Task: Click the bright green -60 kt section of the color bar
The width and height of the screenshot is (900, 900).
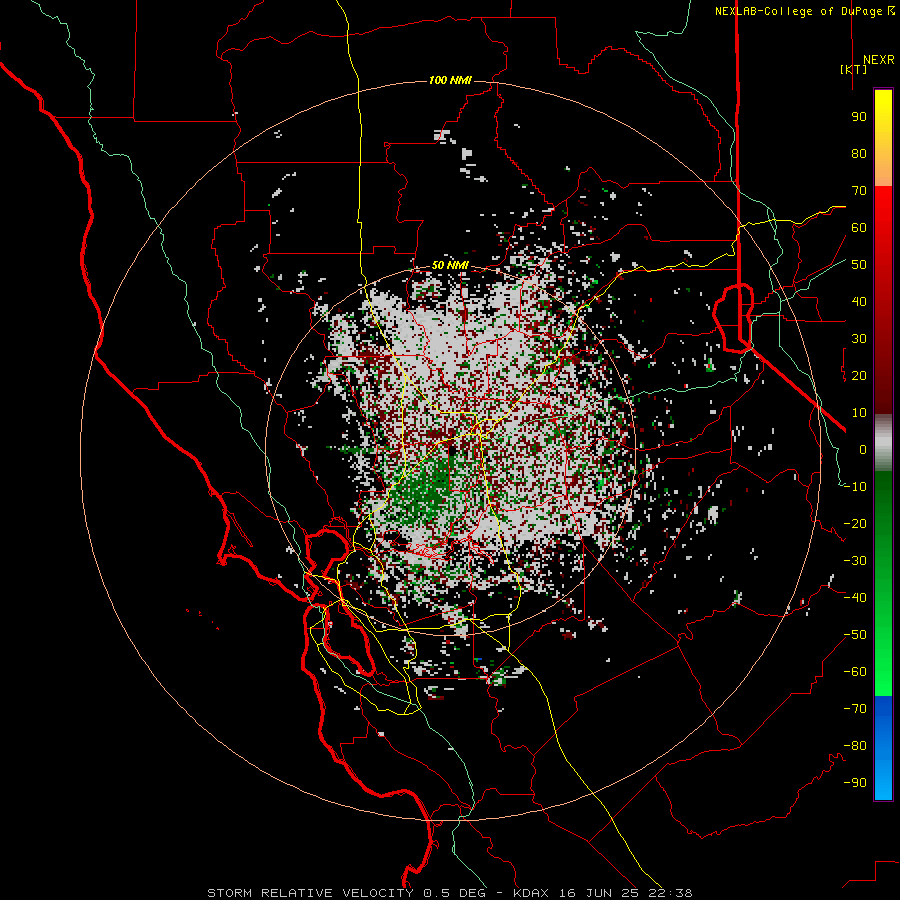Action: pyautogui.click(x=883, y=672)
